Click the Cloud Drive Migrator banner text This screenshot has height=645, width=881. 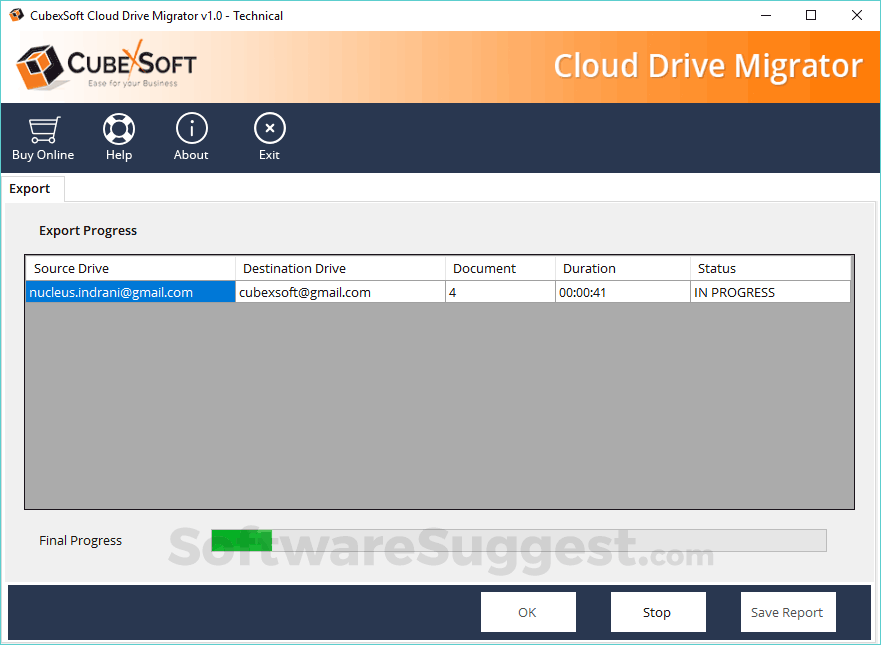point(708,64)
